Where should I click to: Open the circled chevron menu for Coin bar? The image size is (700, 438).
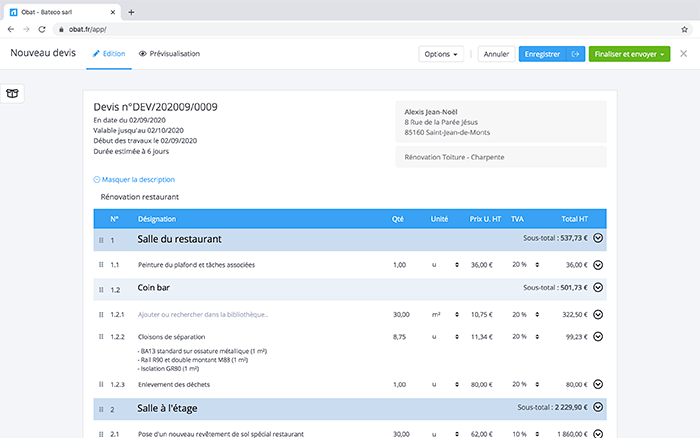pyautogui.click(x=598, y=287)
